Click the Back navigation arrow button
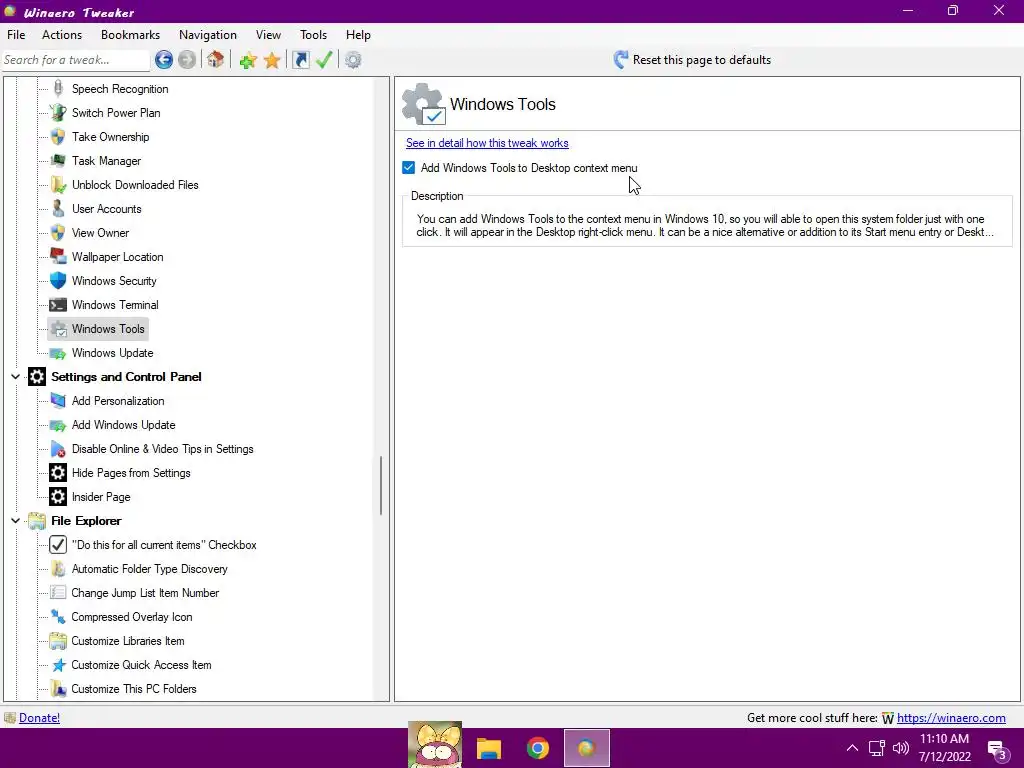 (164, 60)
